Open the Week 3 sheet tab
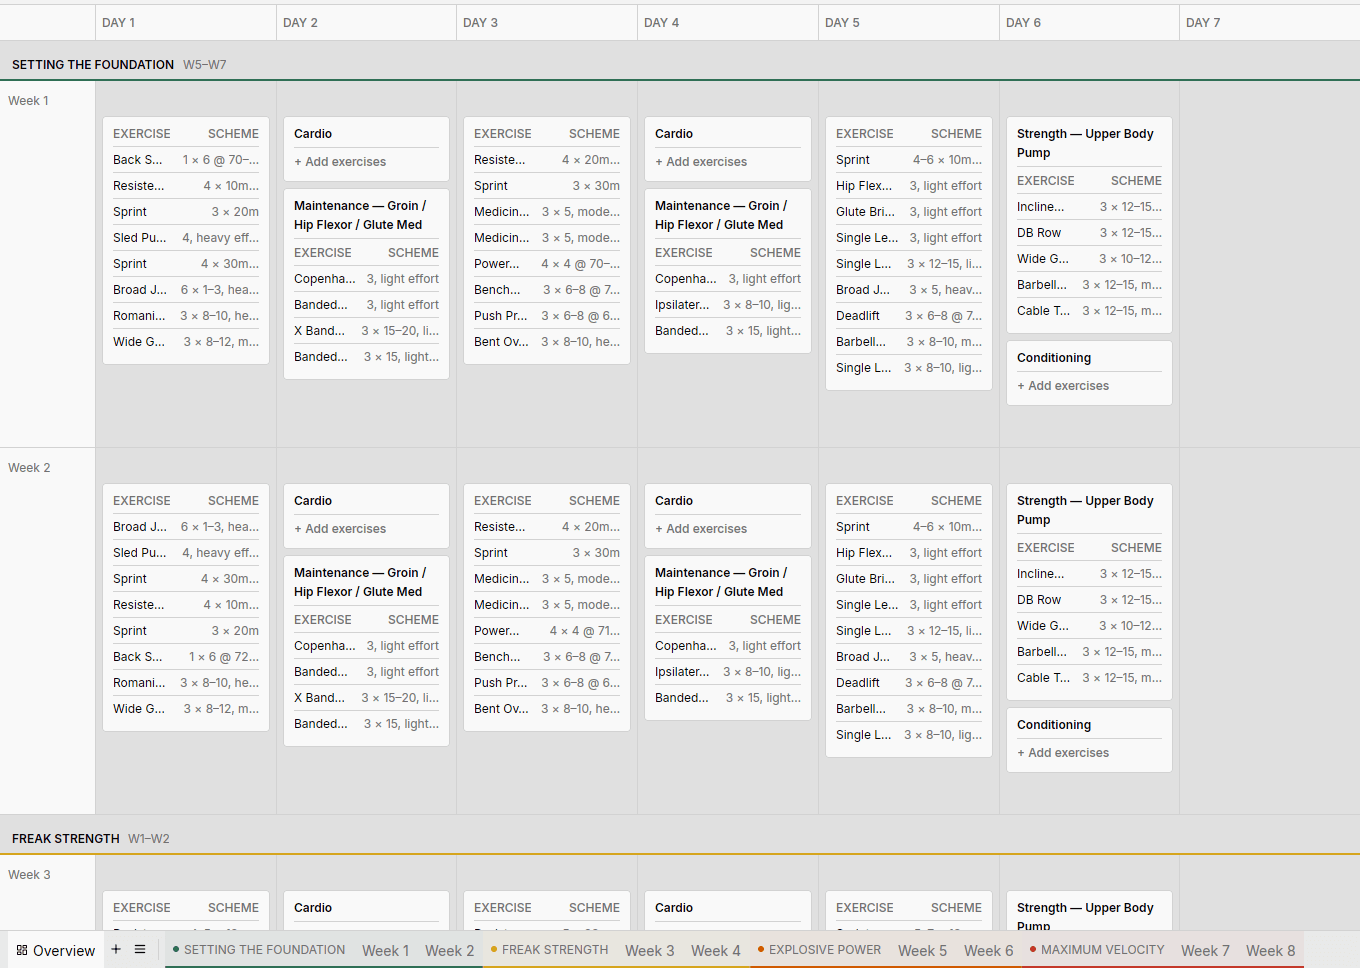This screenshot has width=1360, height=968. coord(650,950)
